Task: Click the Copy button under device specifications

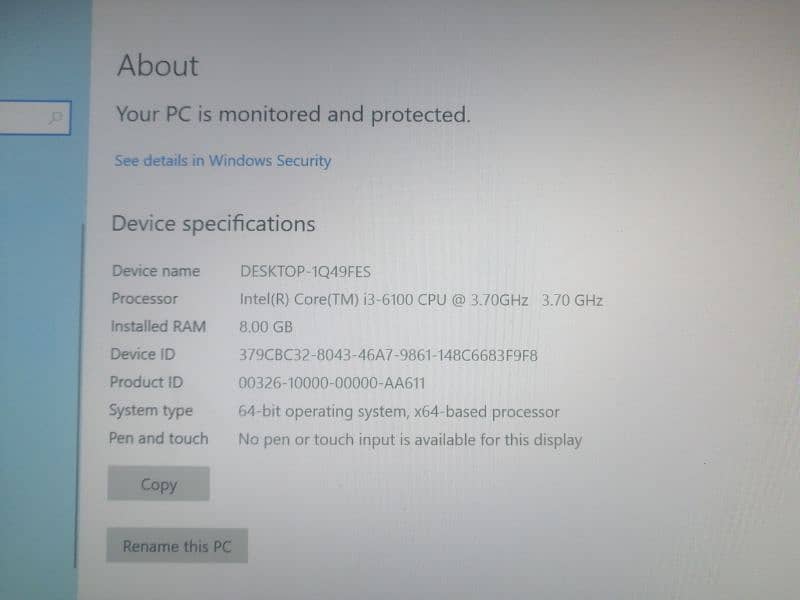Action: [158, 484]
